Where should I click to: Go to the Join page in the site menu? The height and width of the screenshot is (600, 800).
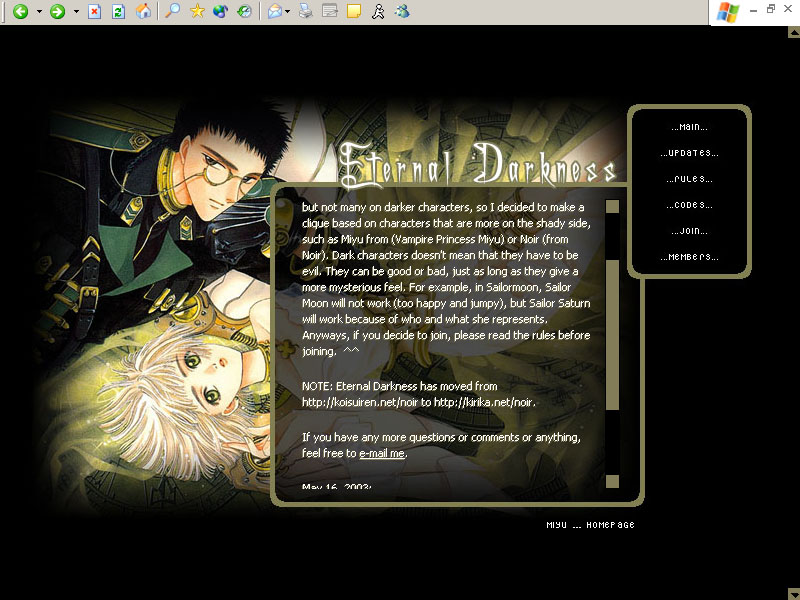click(x=689, y=232)
